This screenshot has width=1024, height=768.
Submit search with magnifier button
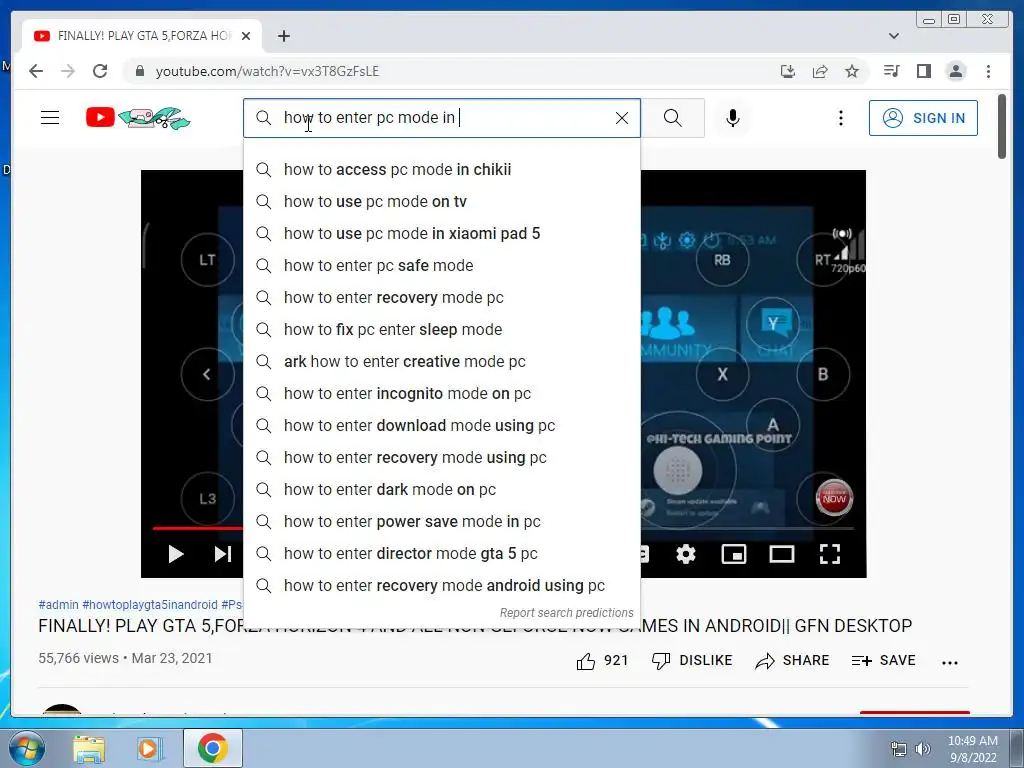tap(673, 118)
